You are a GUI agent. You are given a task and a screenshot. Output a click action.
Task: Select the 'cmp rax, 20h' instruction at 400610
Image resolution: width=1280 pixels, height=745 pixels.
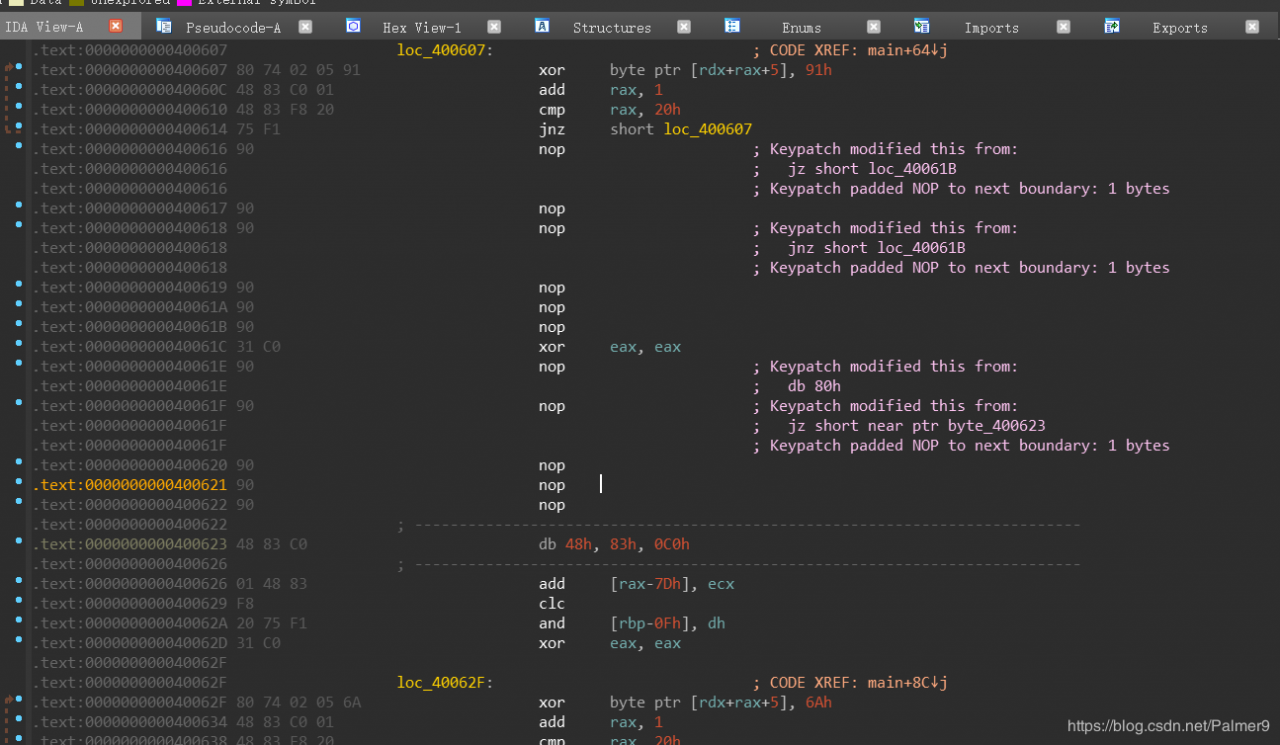coord(609,110)
